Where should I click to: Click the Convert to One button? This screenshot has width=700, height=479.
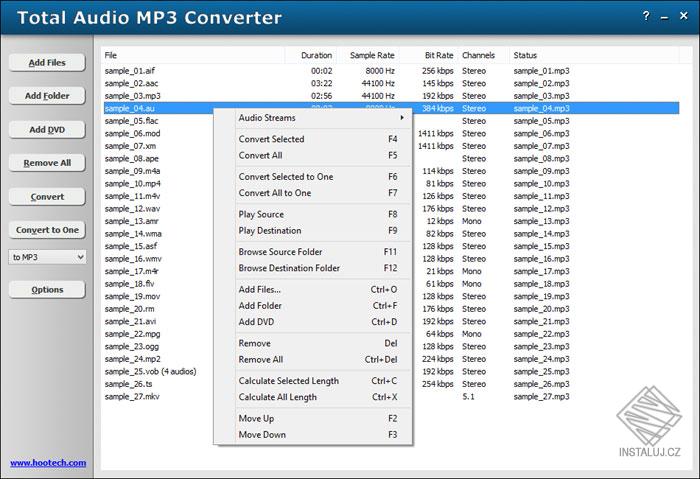47,230
